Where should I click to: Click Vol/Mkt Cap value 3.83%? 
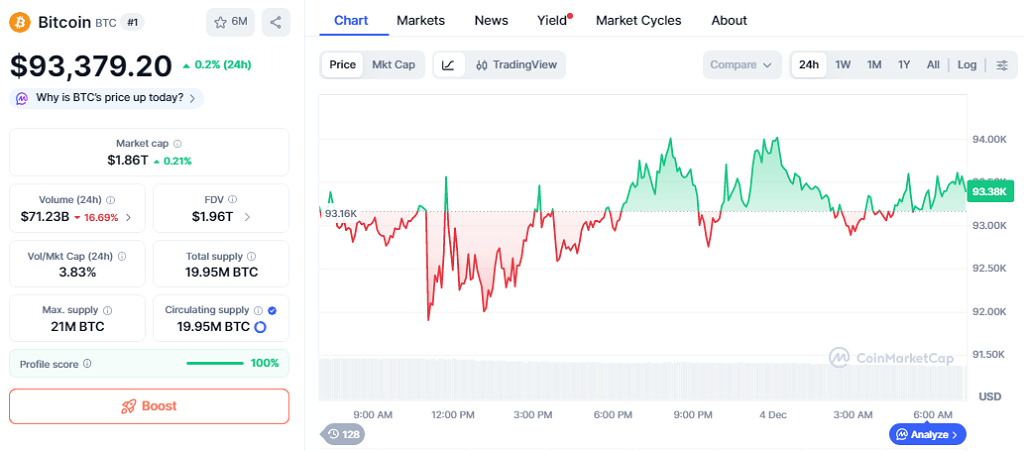77,272
